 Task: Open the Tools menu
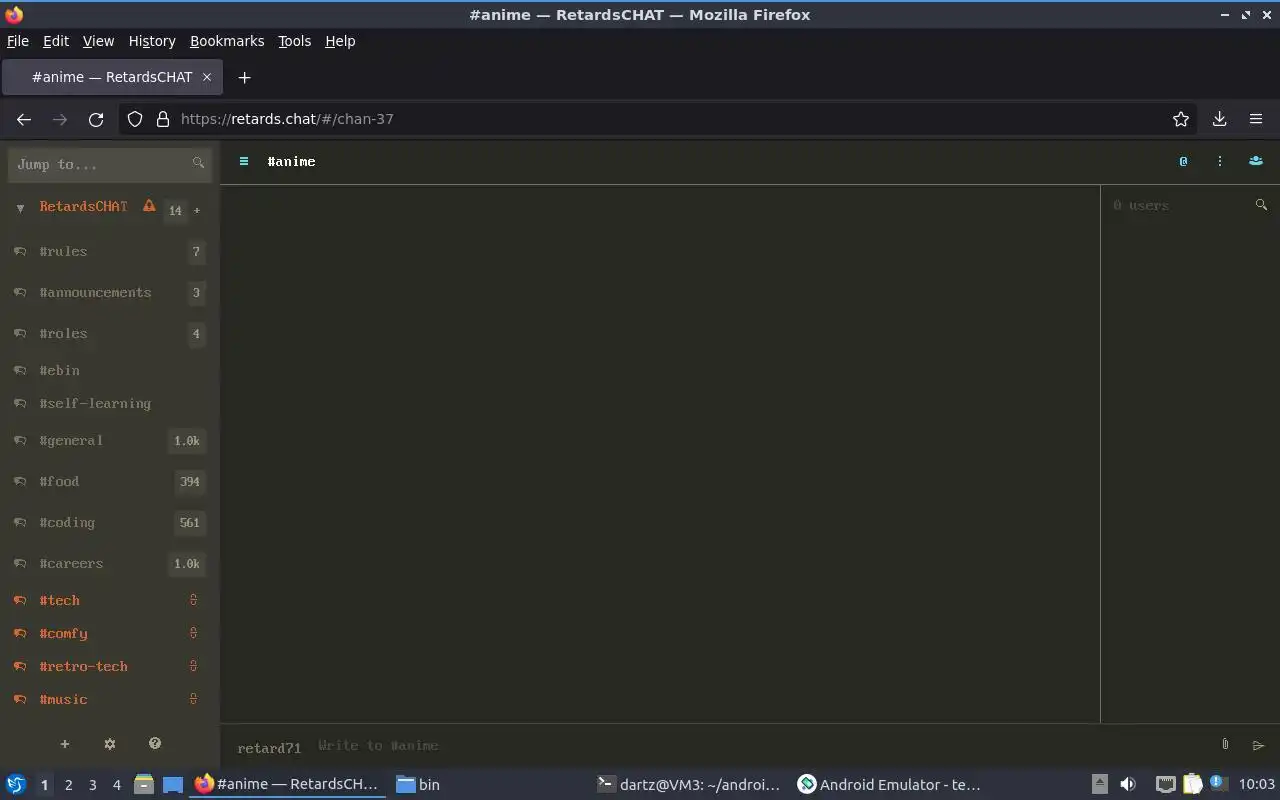coord(294,41)
